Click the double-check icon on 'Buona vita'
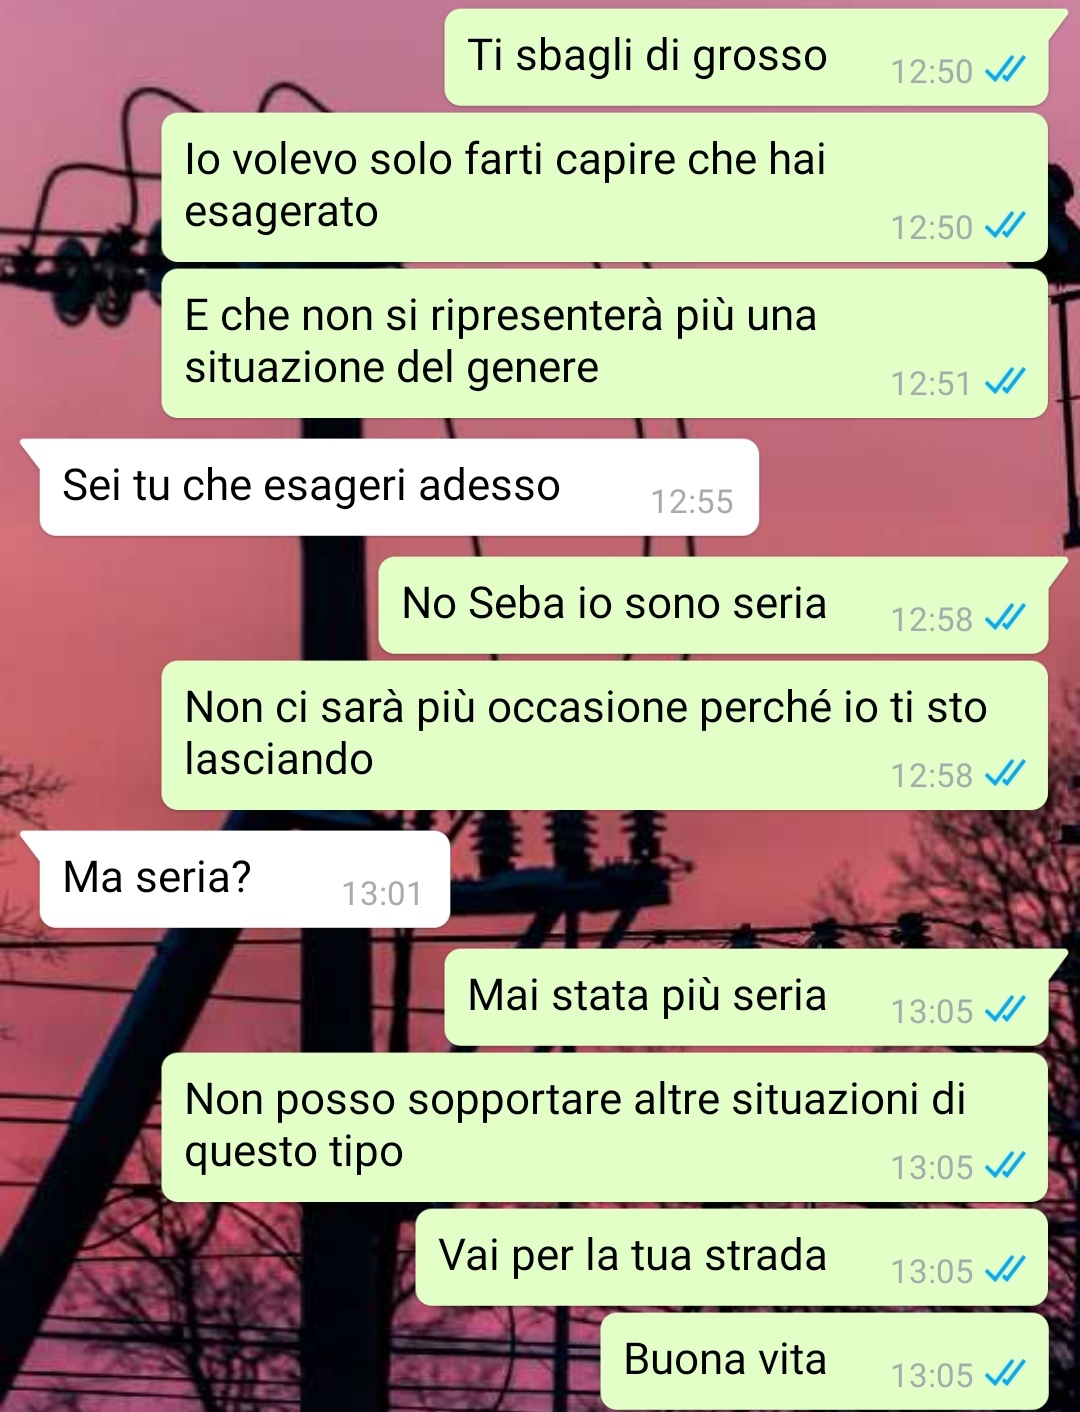The height and width of the screenshot is (1412, 1080). pos(1004,1374)
